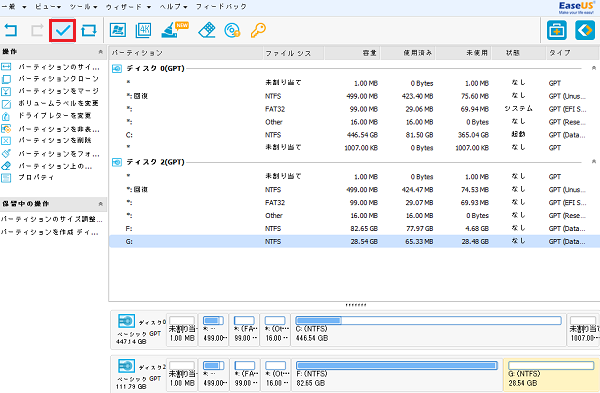Select pending operation パーティションを作成 ディ…
This screenshot has width=600, height=393.
[x=50, y=232]
